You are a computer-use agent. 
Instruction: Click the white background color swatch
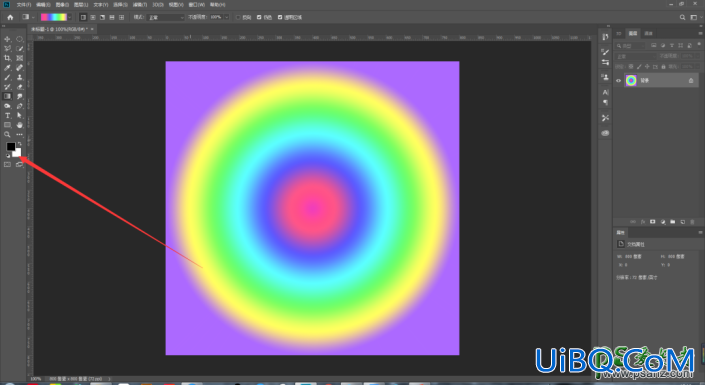18,153
